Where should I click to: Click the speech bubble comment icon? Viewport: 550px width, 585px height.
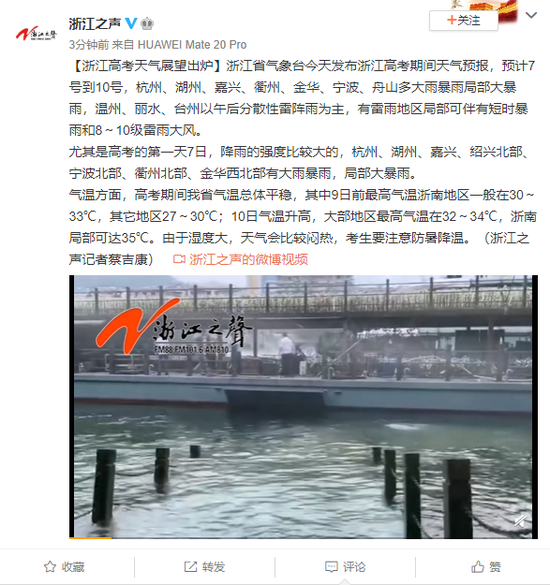pos(331,567)
